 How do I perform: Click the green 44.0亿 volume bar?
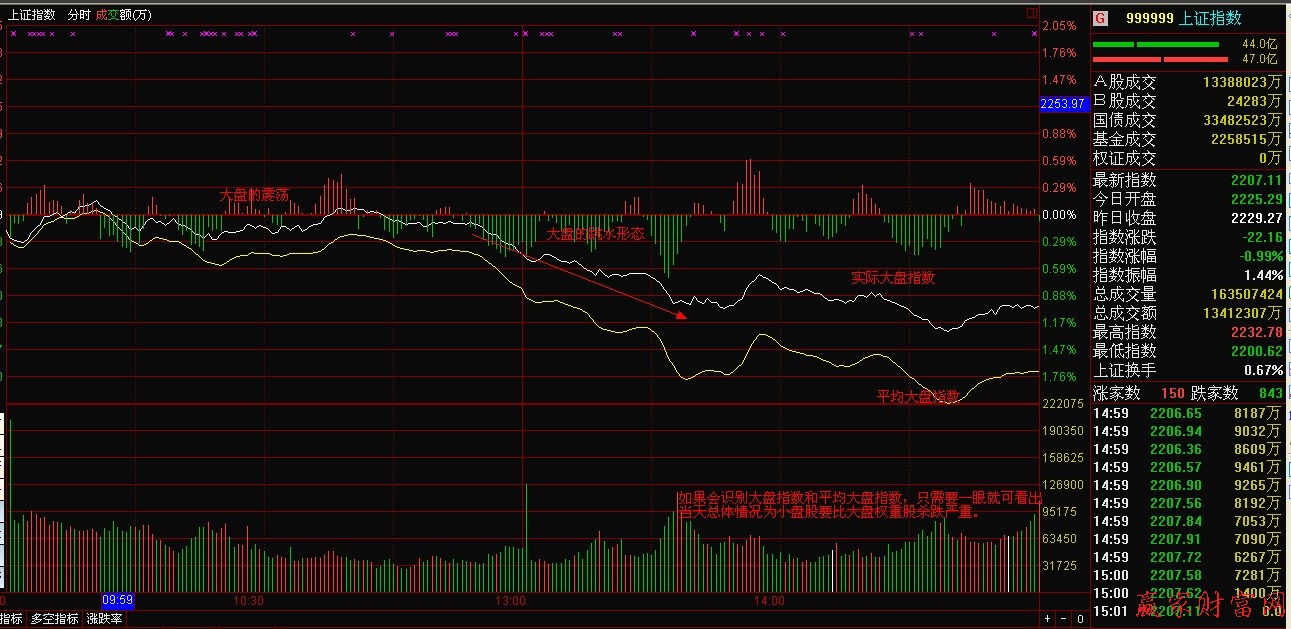1156,45
